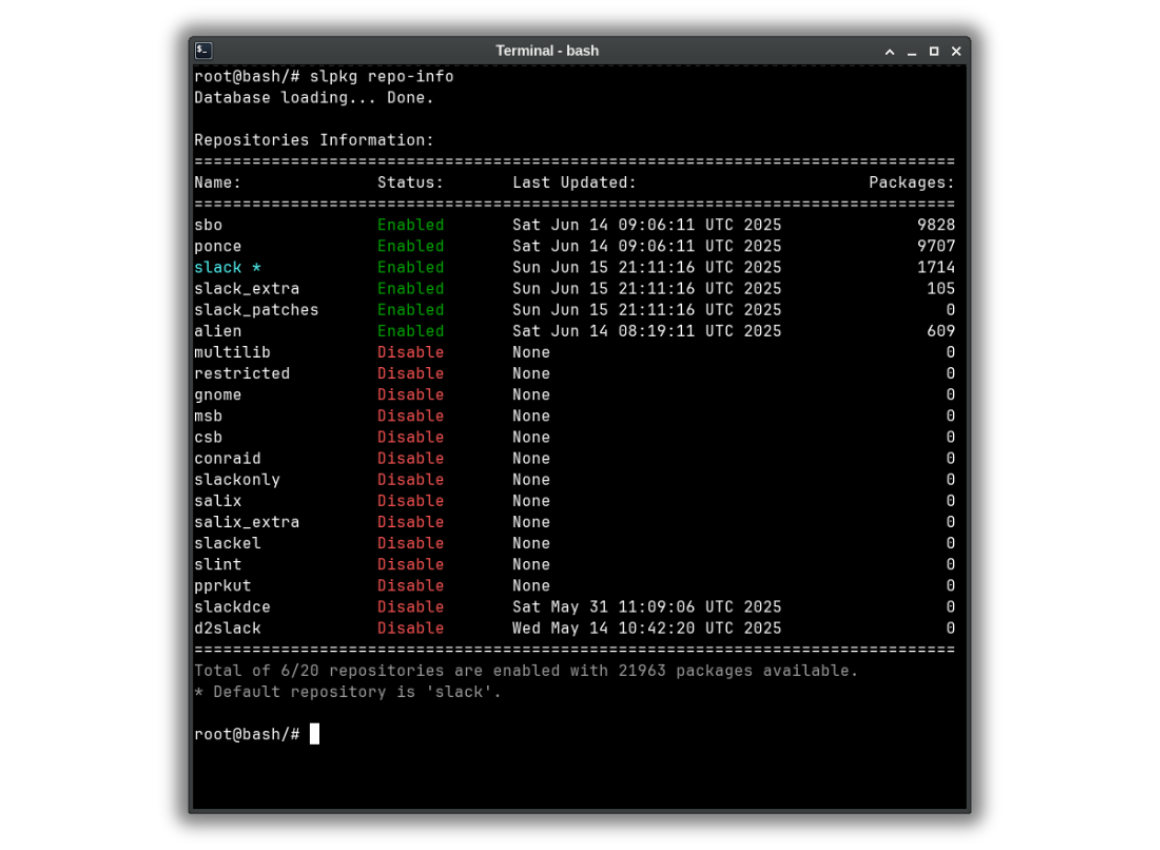Minimize the Terminal window

911,52
